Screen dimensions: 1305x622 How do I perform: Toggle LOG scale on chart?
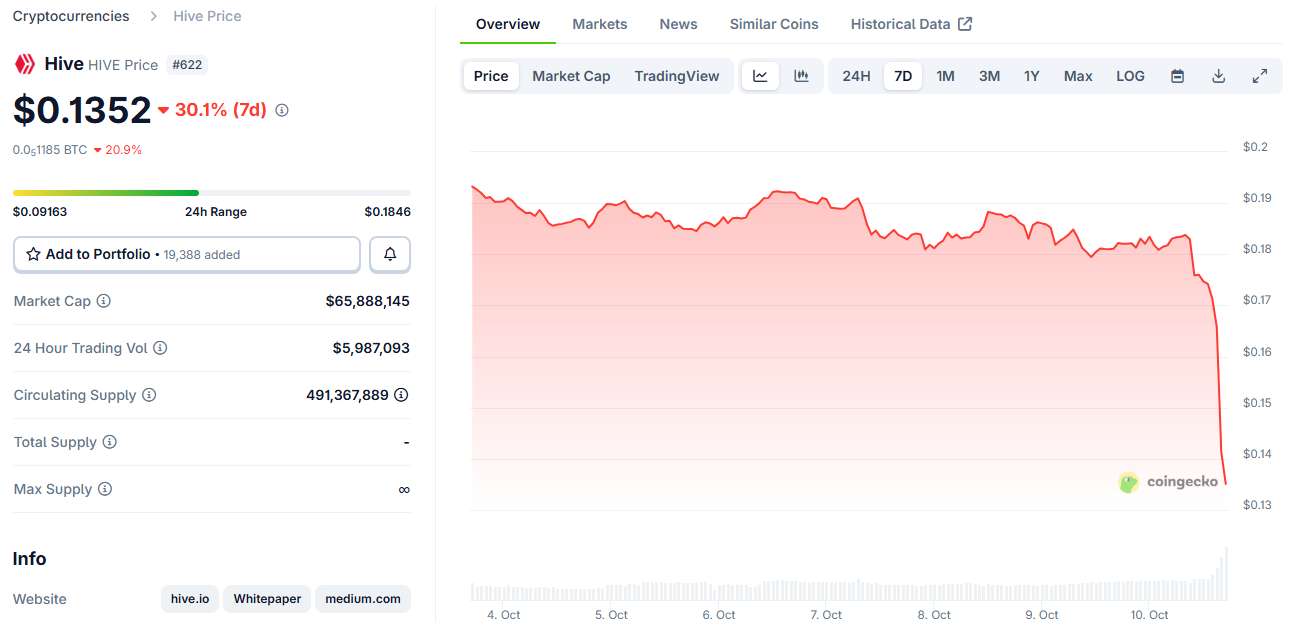tap(1130, 76)
